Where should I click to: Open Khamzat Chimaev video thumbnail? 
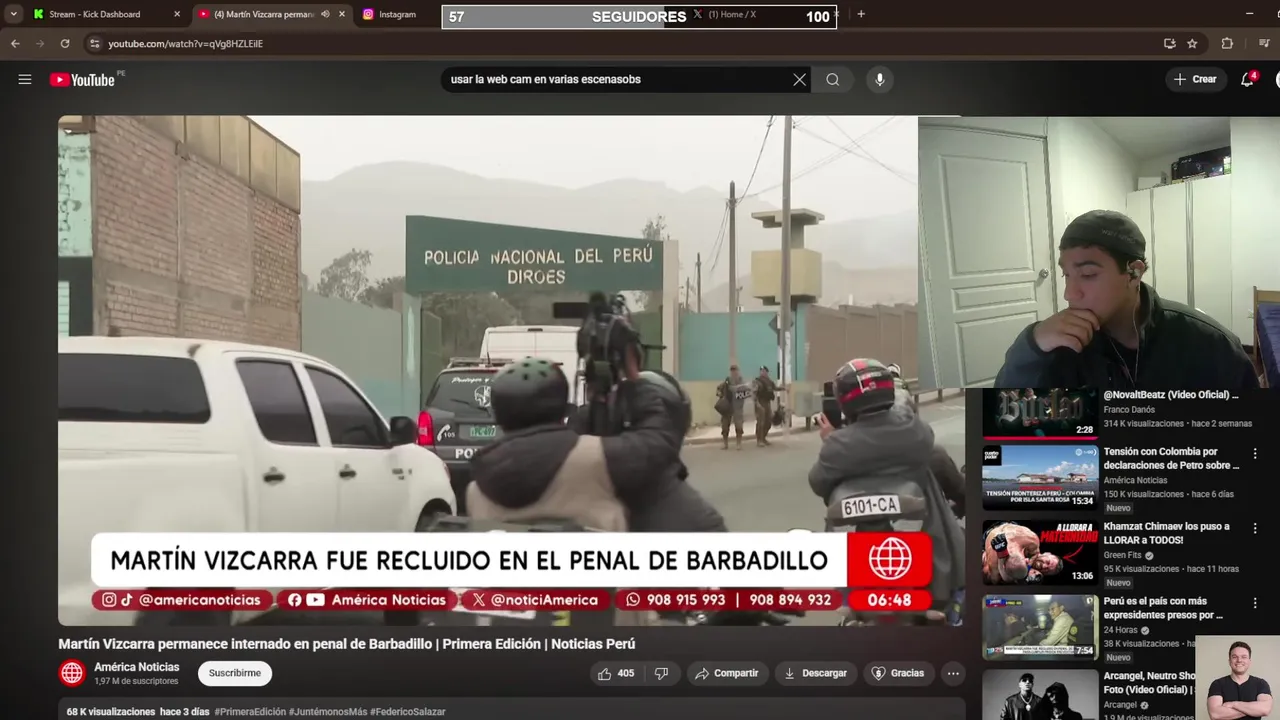click(x=1040, y=553)
